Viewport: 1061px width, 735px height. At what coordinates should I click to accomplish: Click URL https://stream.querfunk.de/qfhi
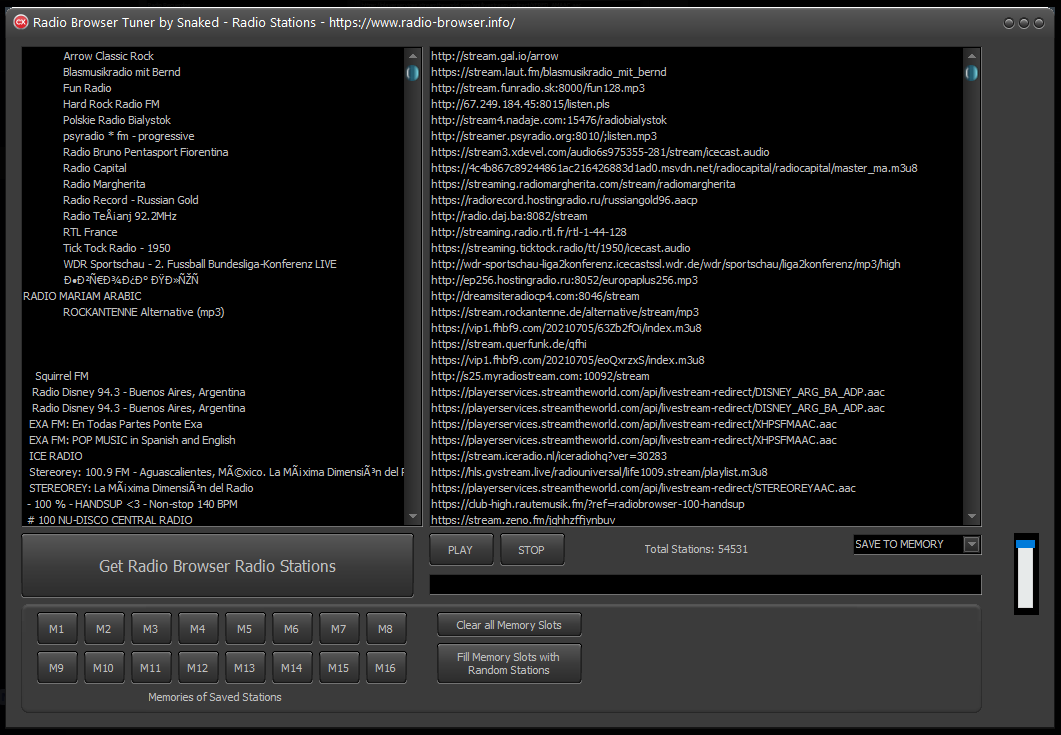[509, 344]
